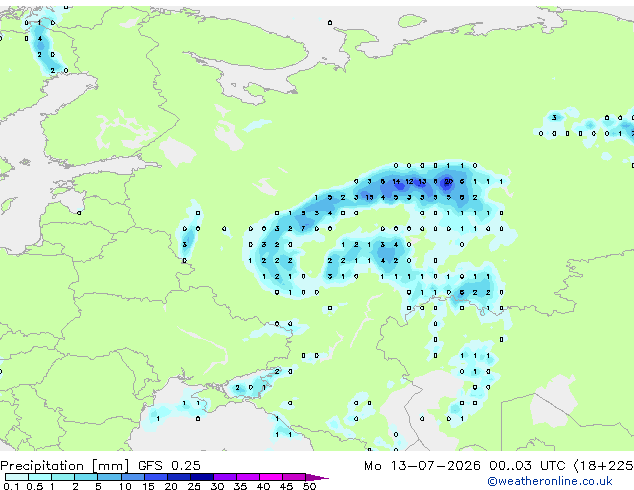Click the '0.1' legend scale label

(x=11, y=486)
